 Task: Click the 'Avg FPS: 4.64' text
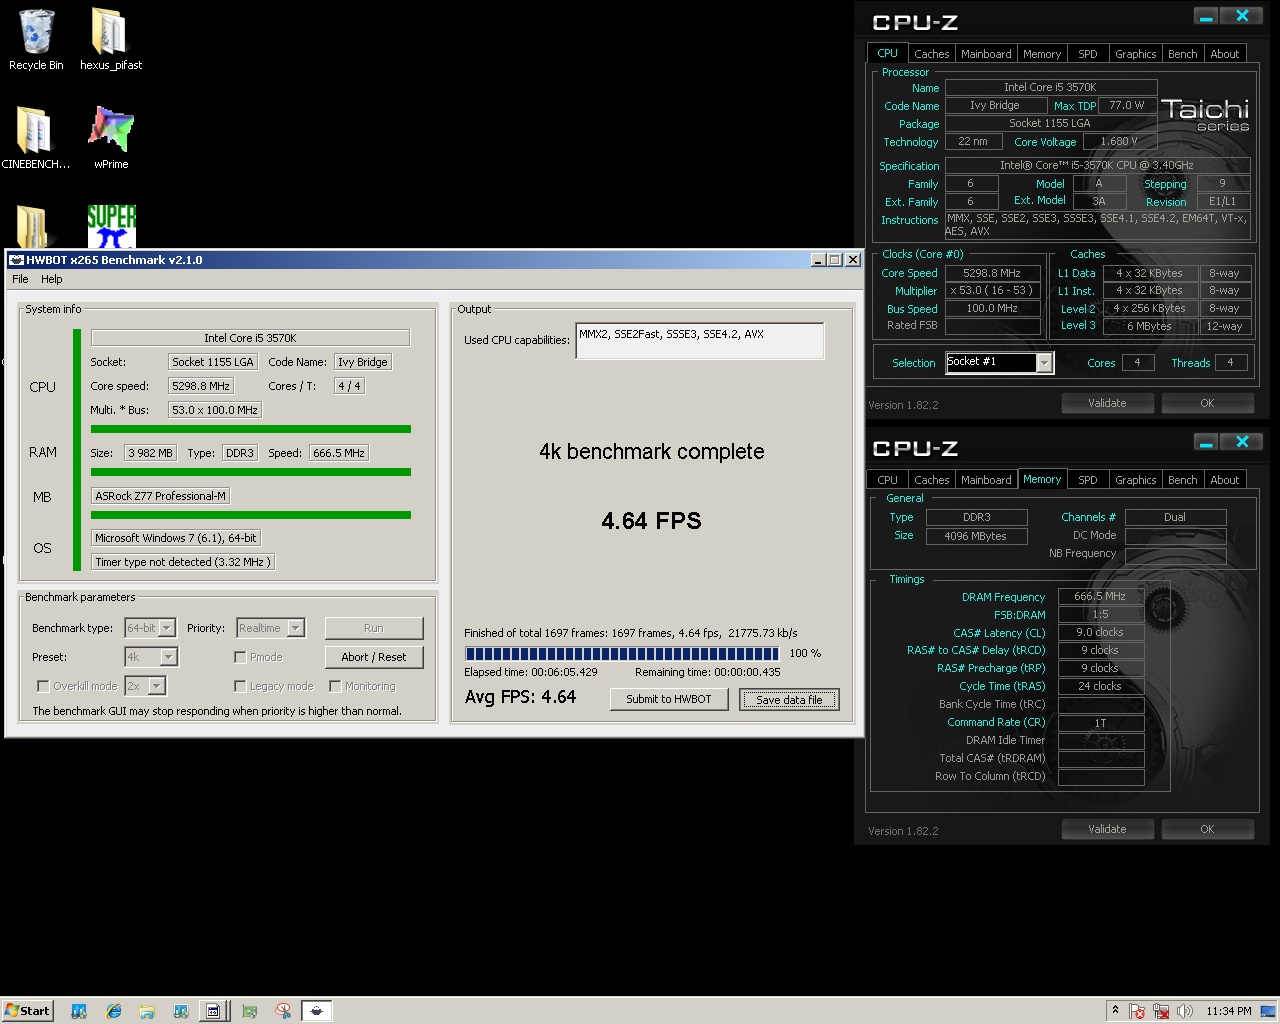520,697
